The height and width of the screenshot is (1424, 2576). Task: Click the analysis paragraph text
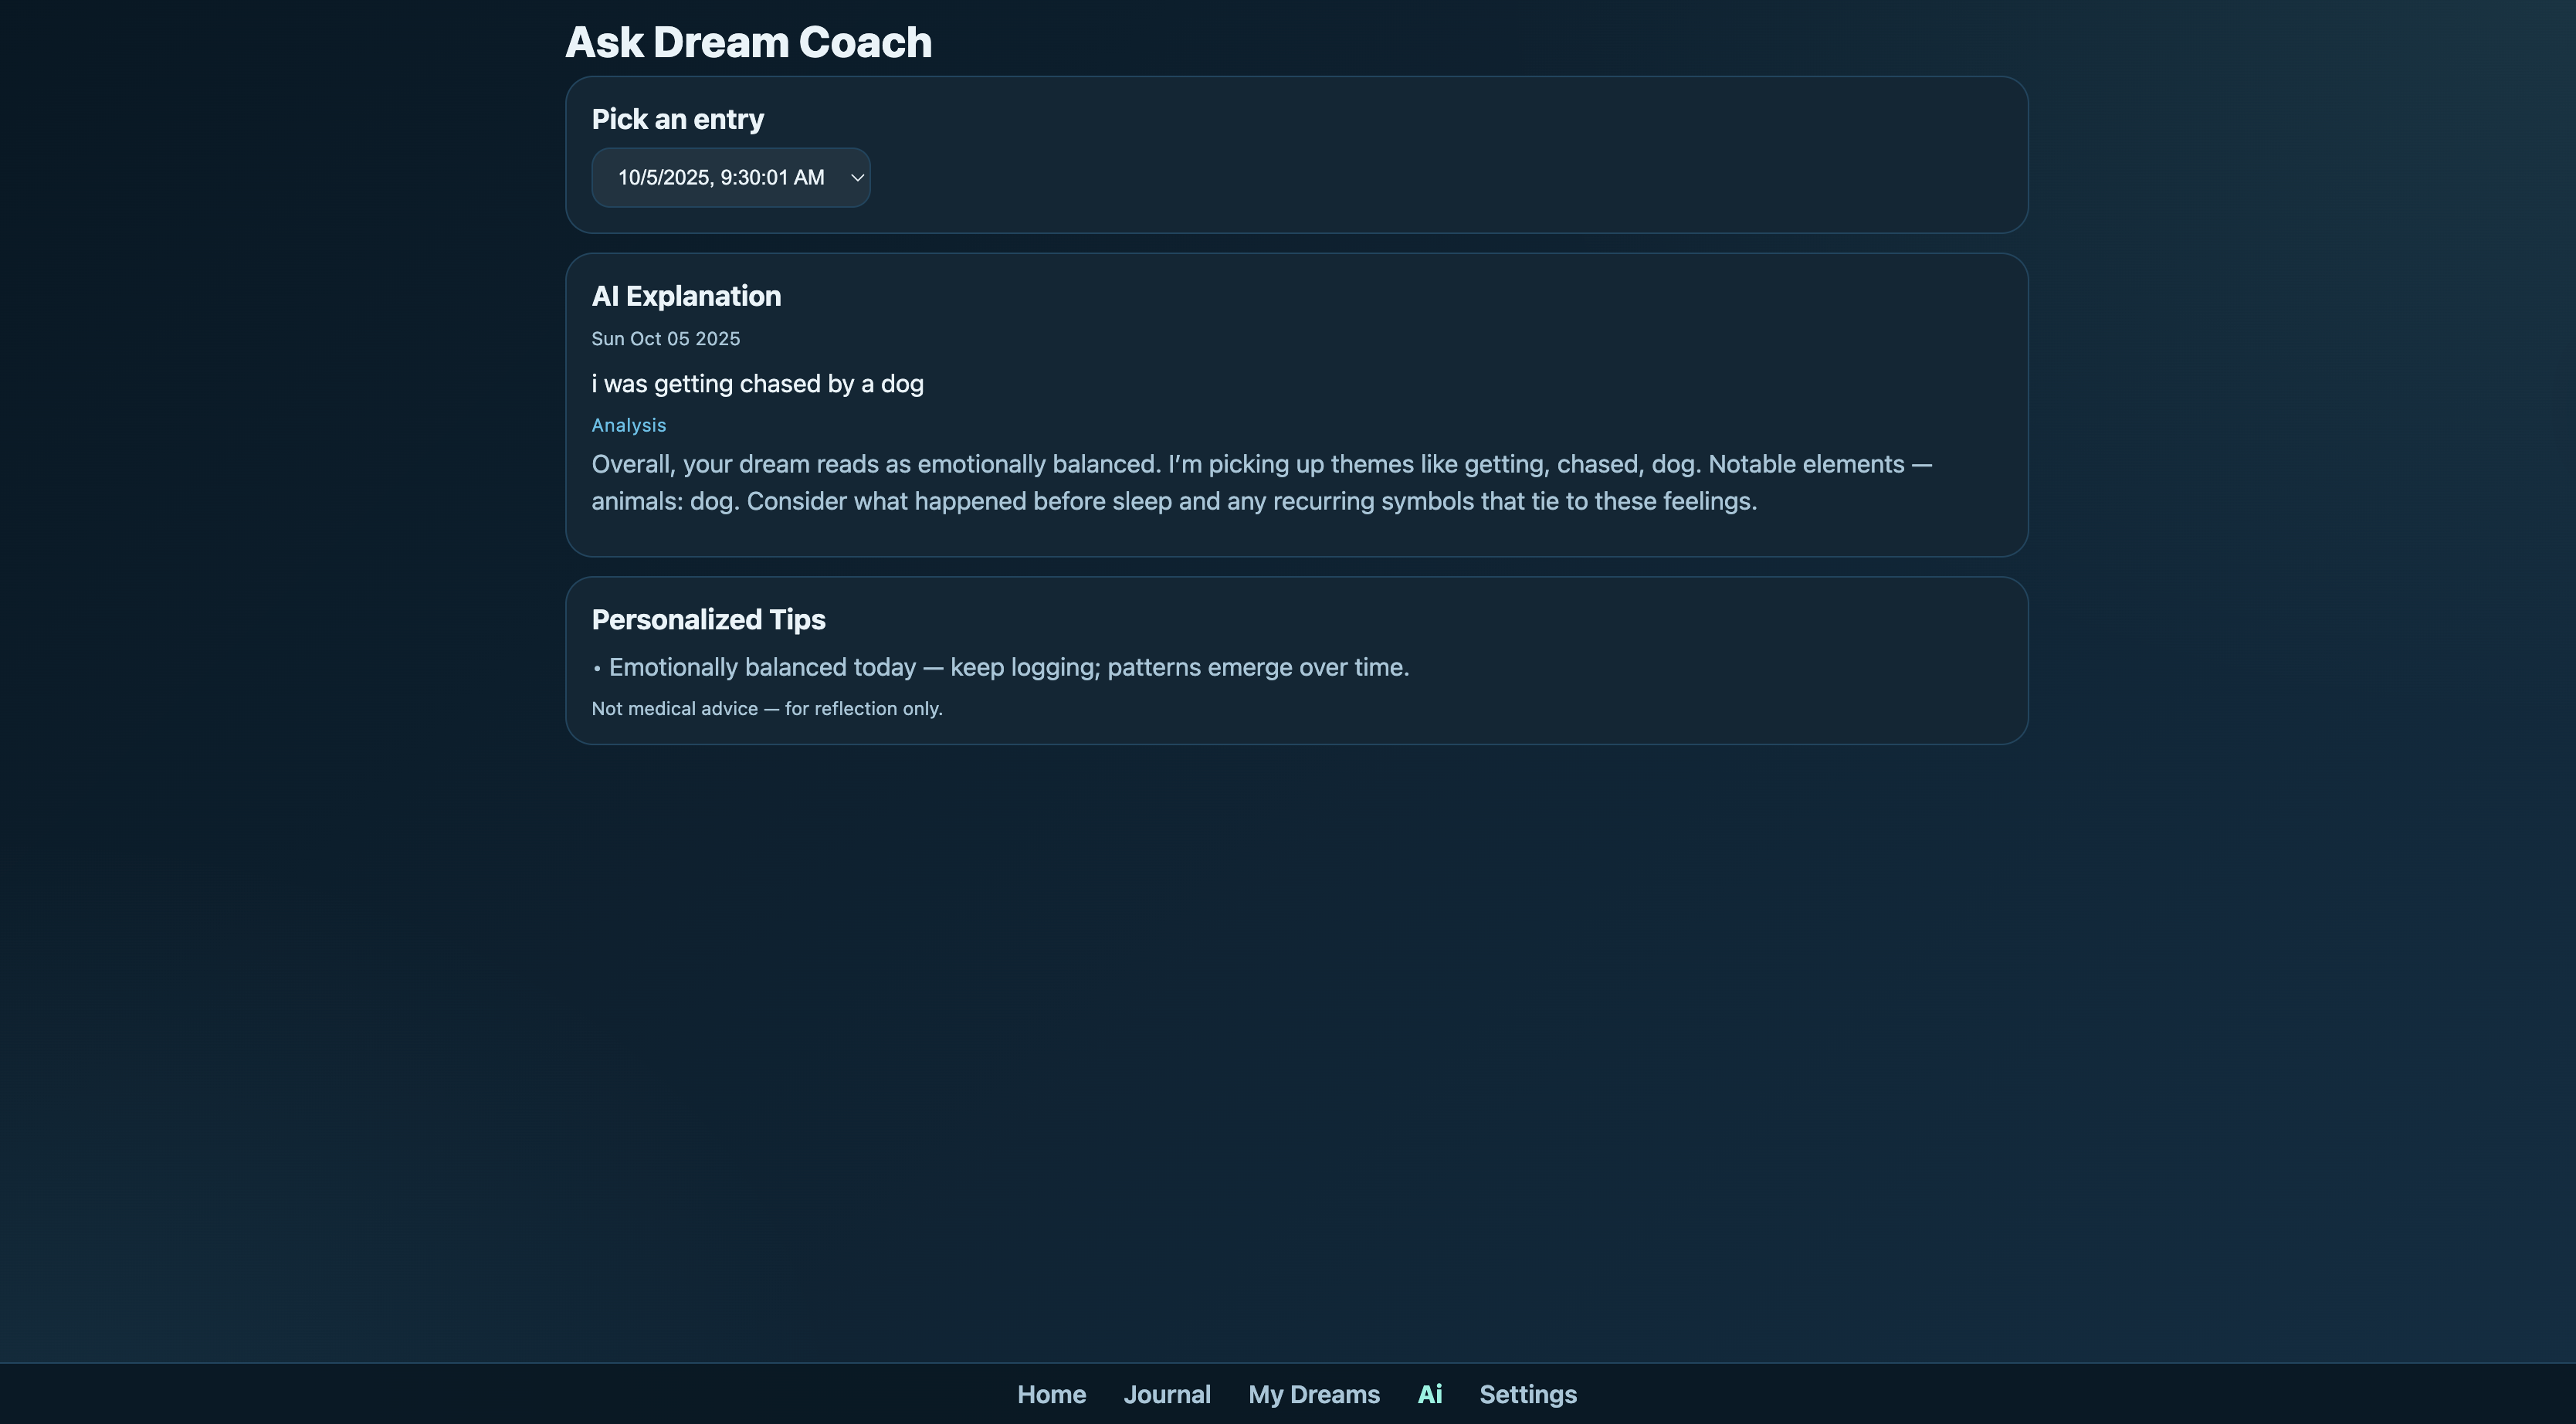point(1261,482)
